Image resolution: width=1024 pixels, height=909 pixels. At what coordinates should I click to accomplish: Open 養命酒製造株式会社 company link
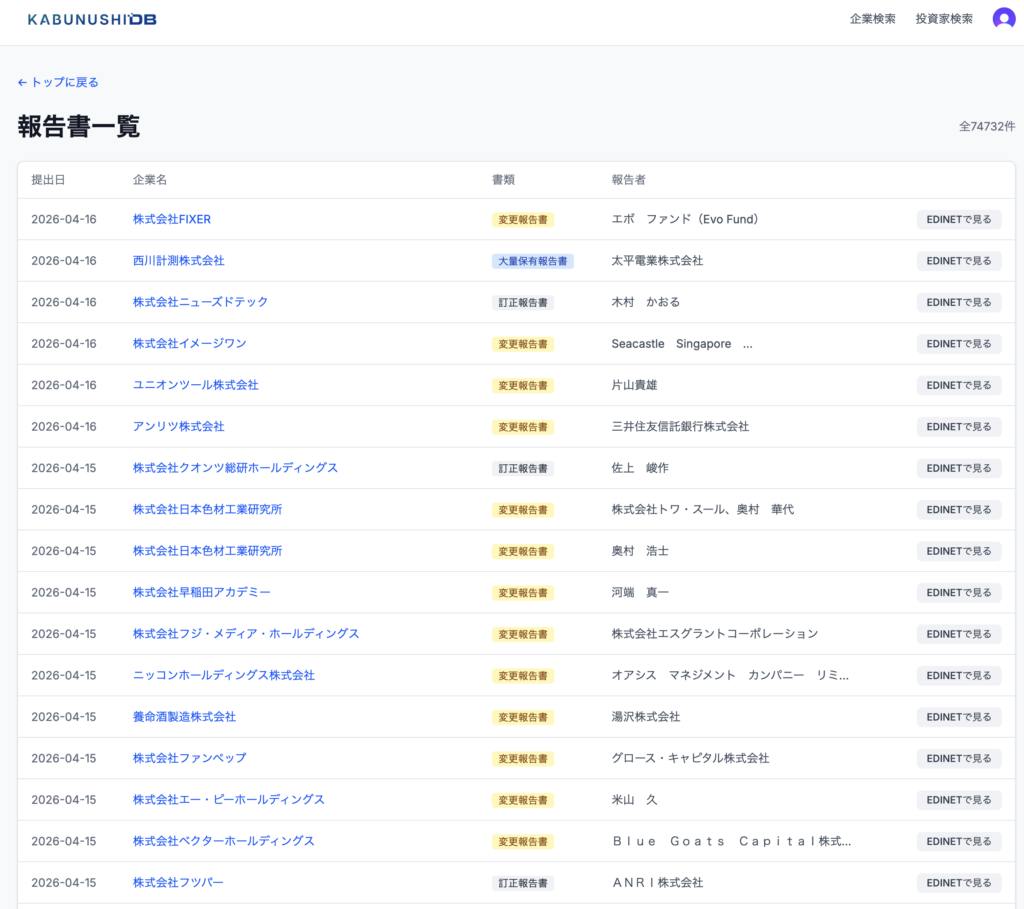184,717
